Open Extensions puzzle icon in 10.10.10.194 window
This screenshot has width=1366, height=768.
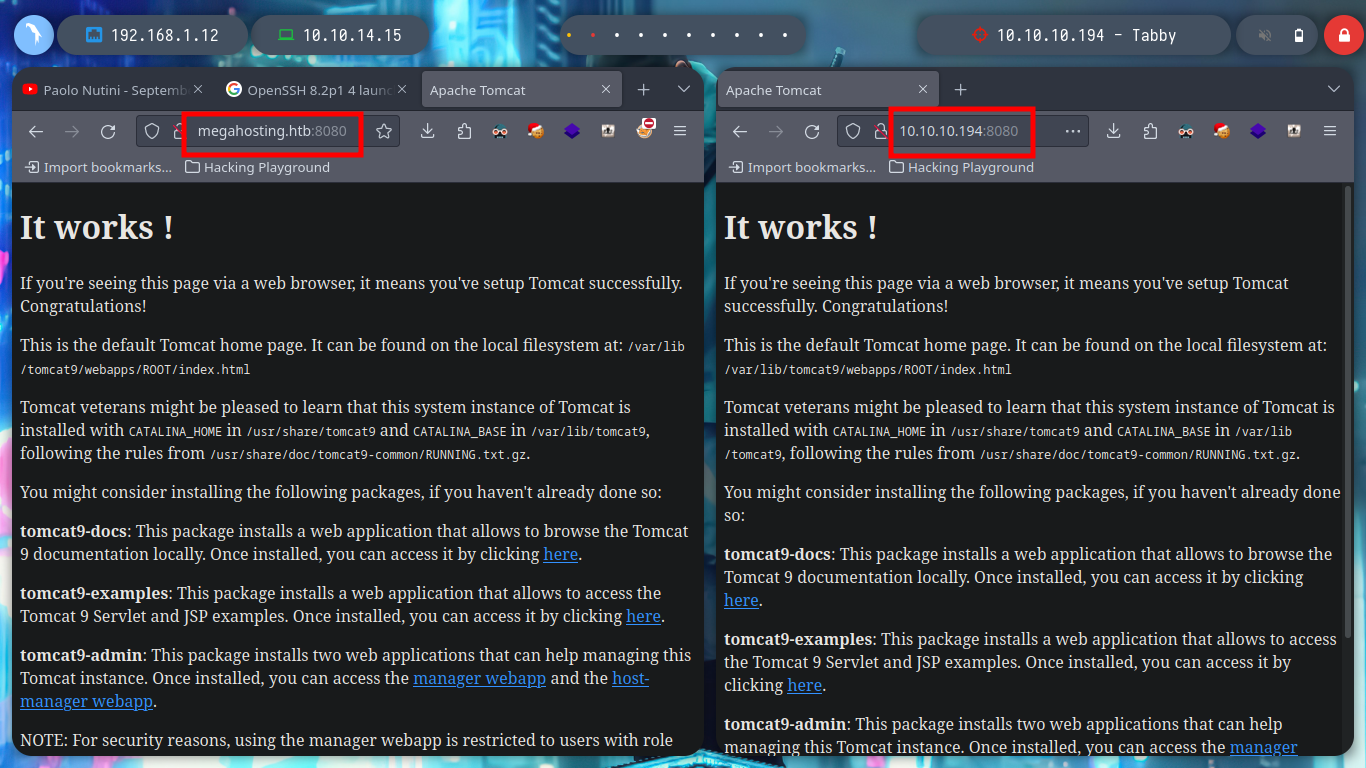[1150, 131]
